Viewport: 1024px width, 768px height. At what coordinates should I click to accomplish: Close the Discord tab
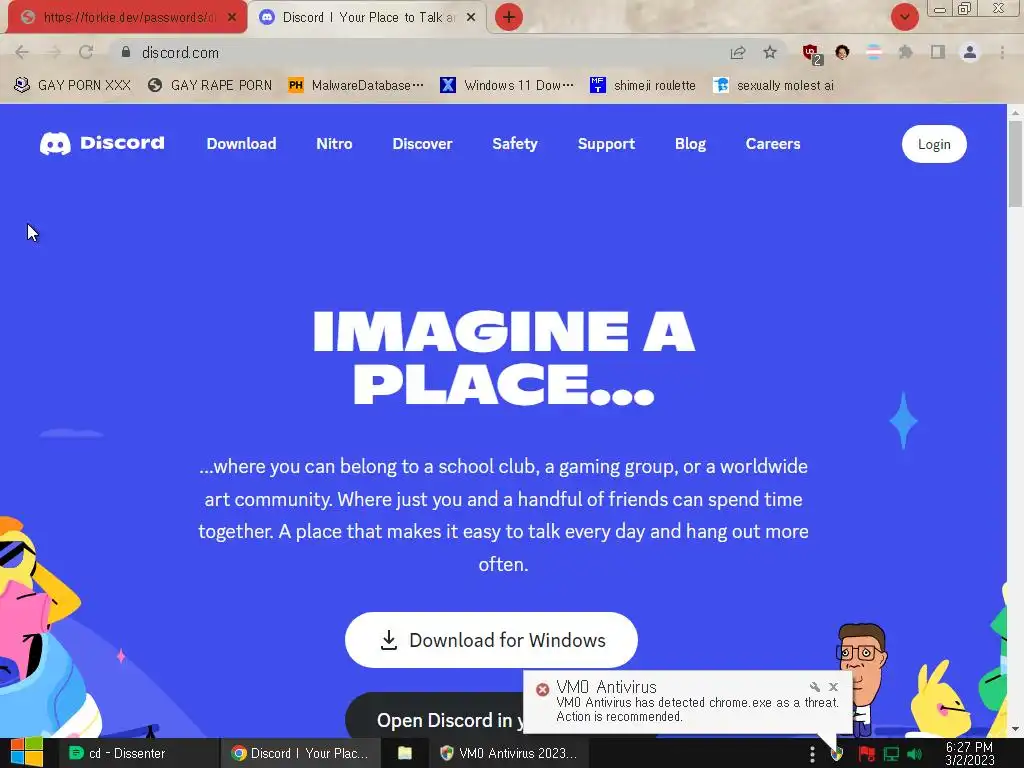click(x=471, y=18)
